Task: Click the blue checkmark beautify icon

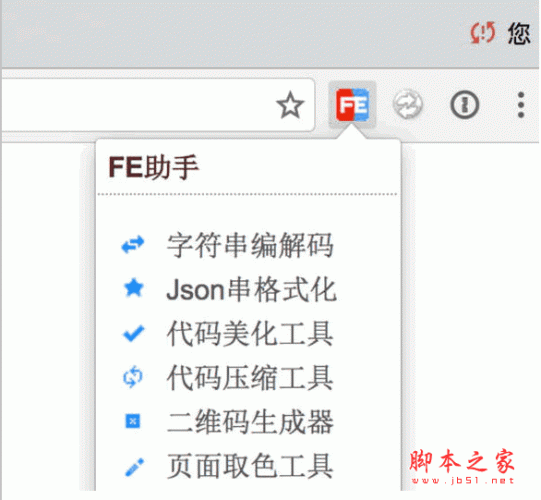Action: (134, 333)
